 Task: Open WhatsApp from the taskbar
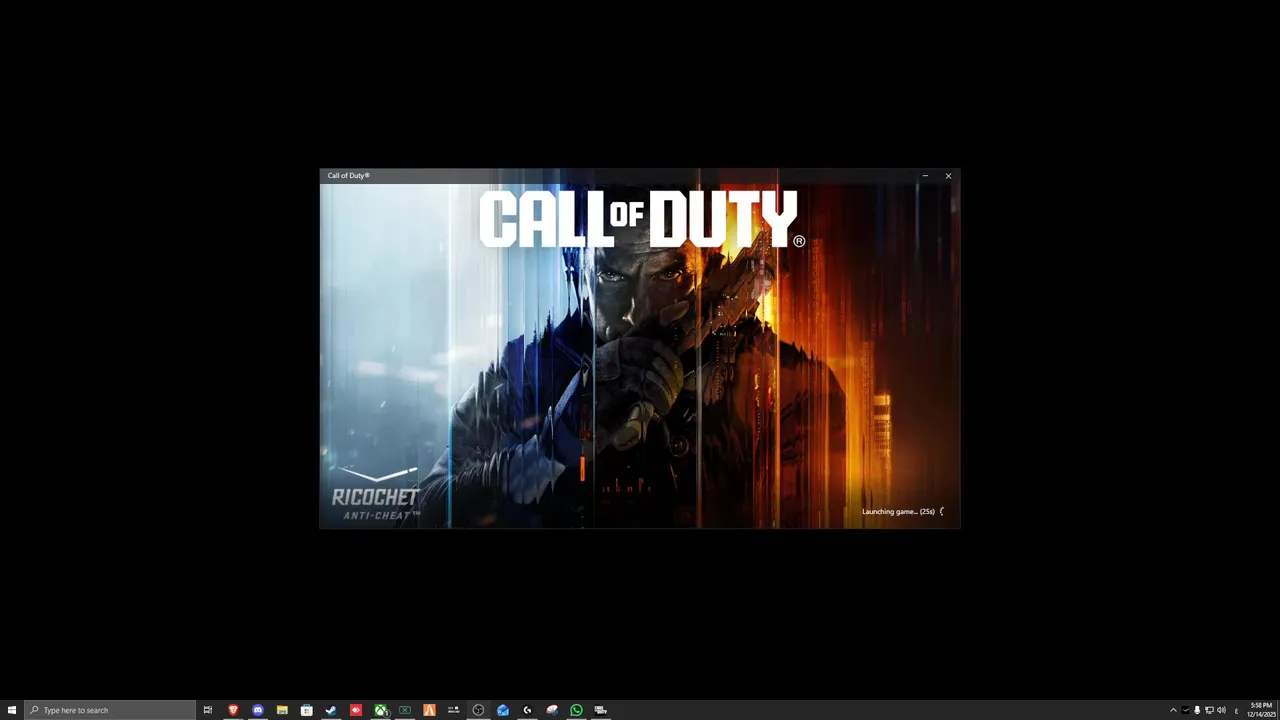[576, 710]
